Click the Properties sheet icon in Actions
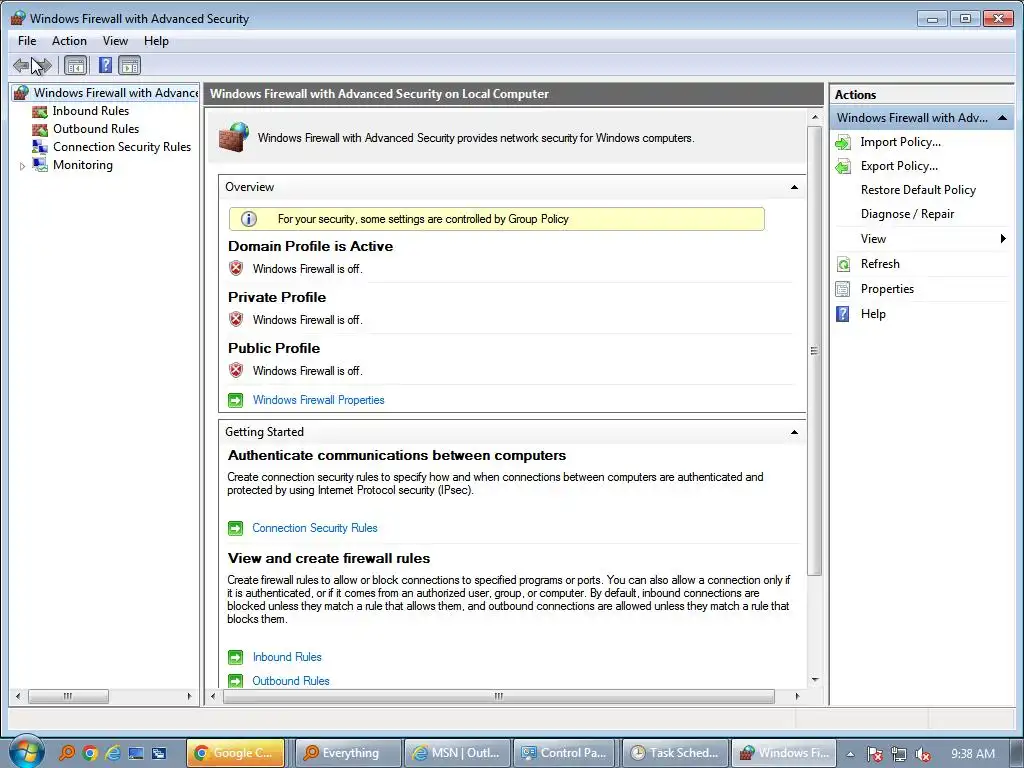Image resolution: width=1024 pixels, height=768 pixels. 843,289
